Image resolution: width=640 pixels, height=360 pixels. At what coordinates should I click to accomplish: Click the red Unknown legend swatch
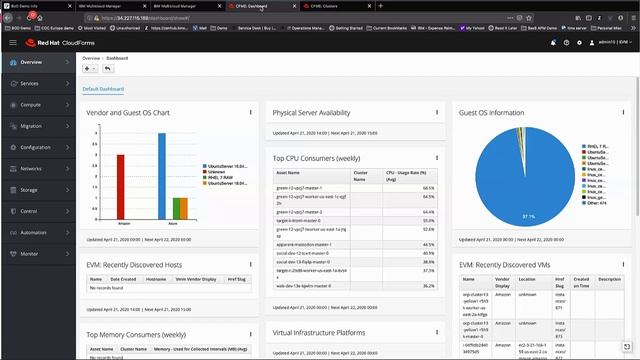click(204, 172)
